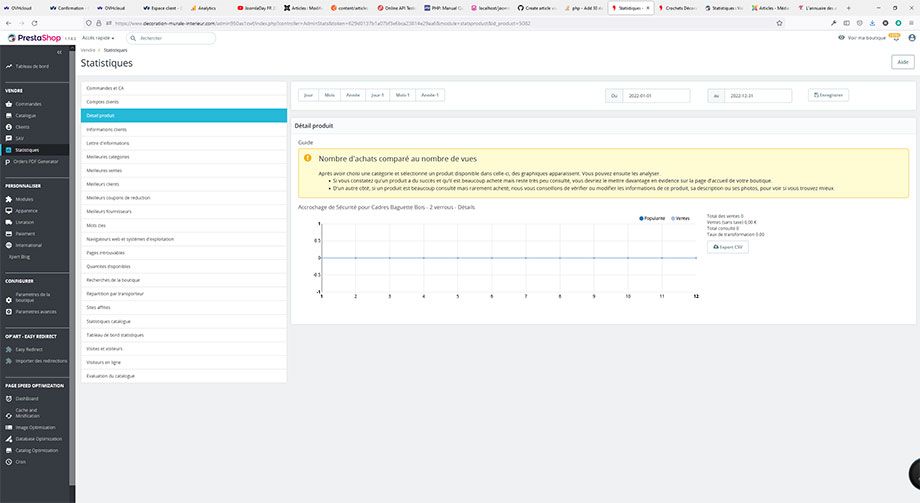Select Meilleurs clients stats module
The width and height of the screenshot is (920, 503).
[184, 184]
